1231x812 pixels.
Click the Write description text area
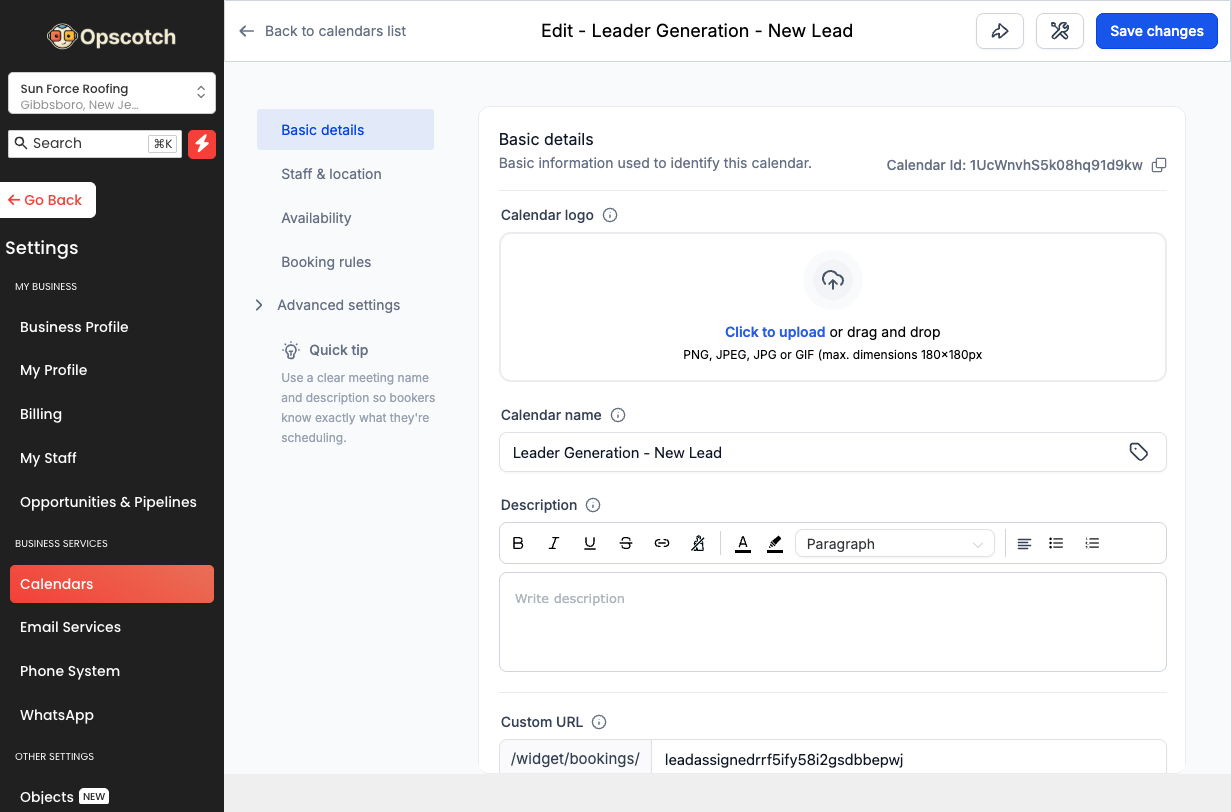pyautogui.click(x=832, y=621)
